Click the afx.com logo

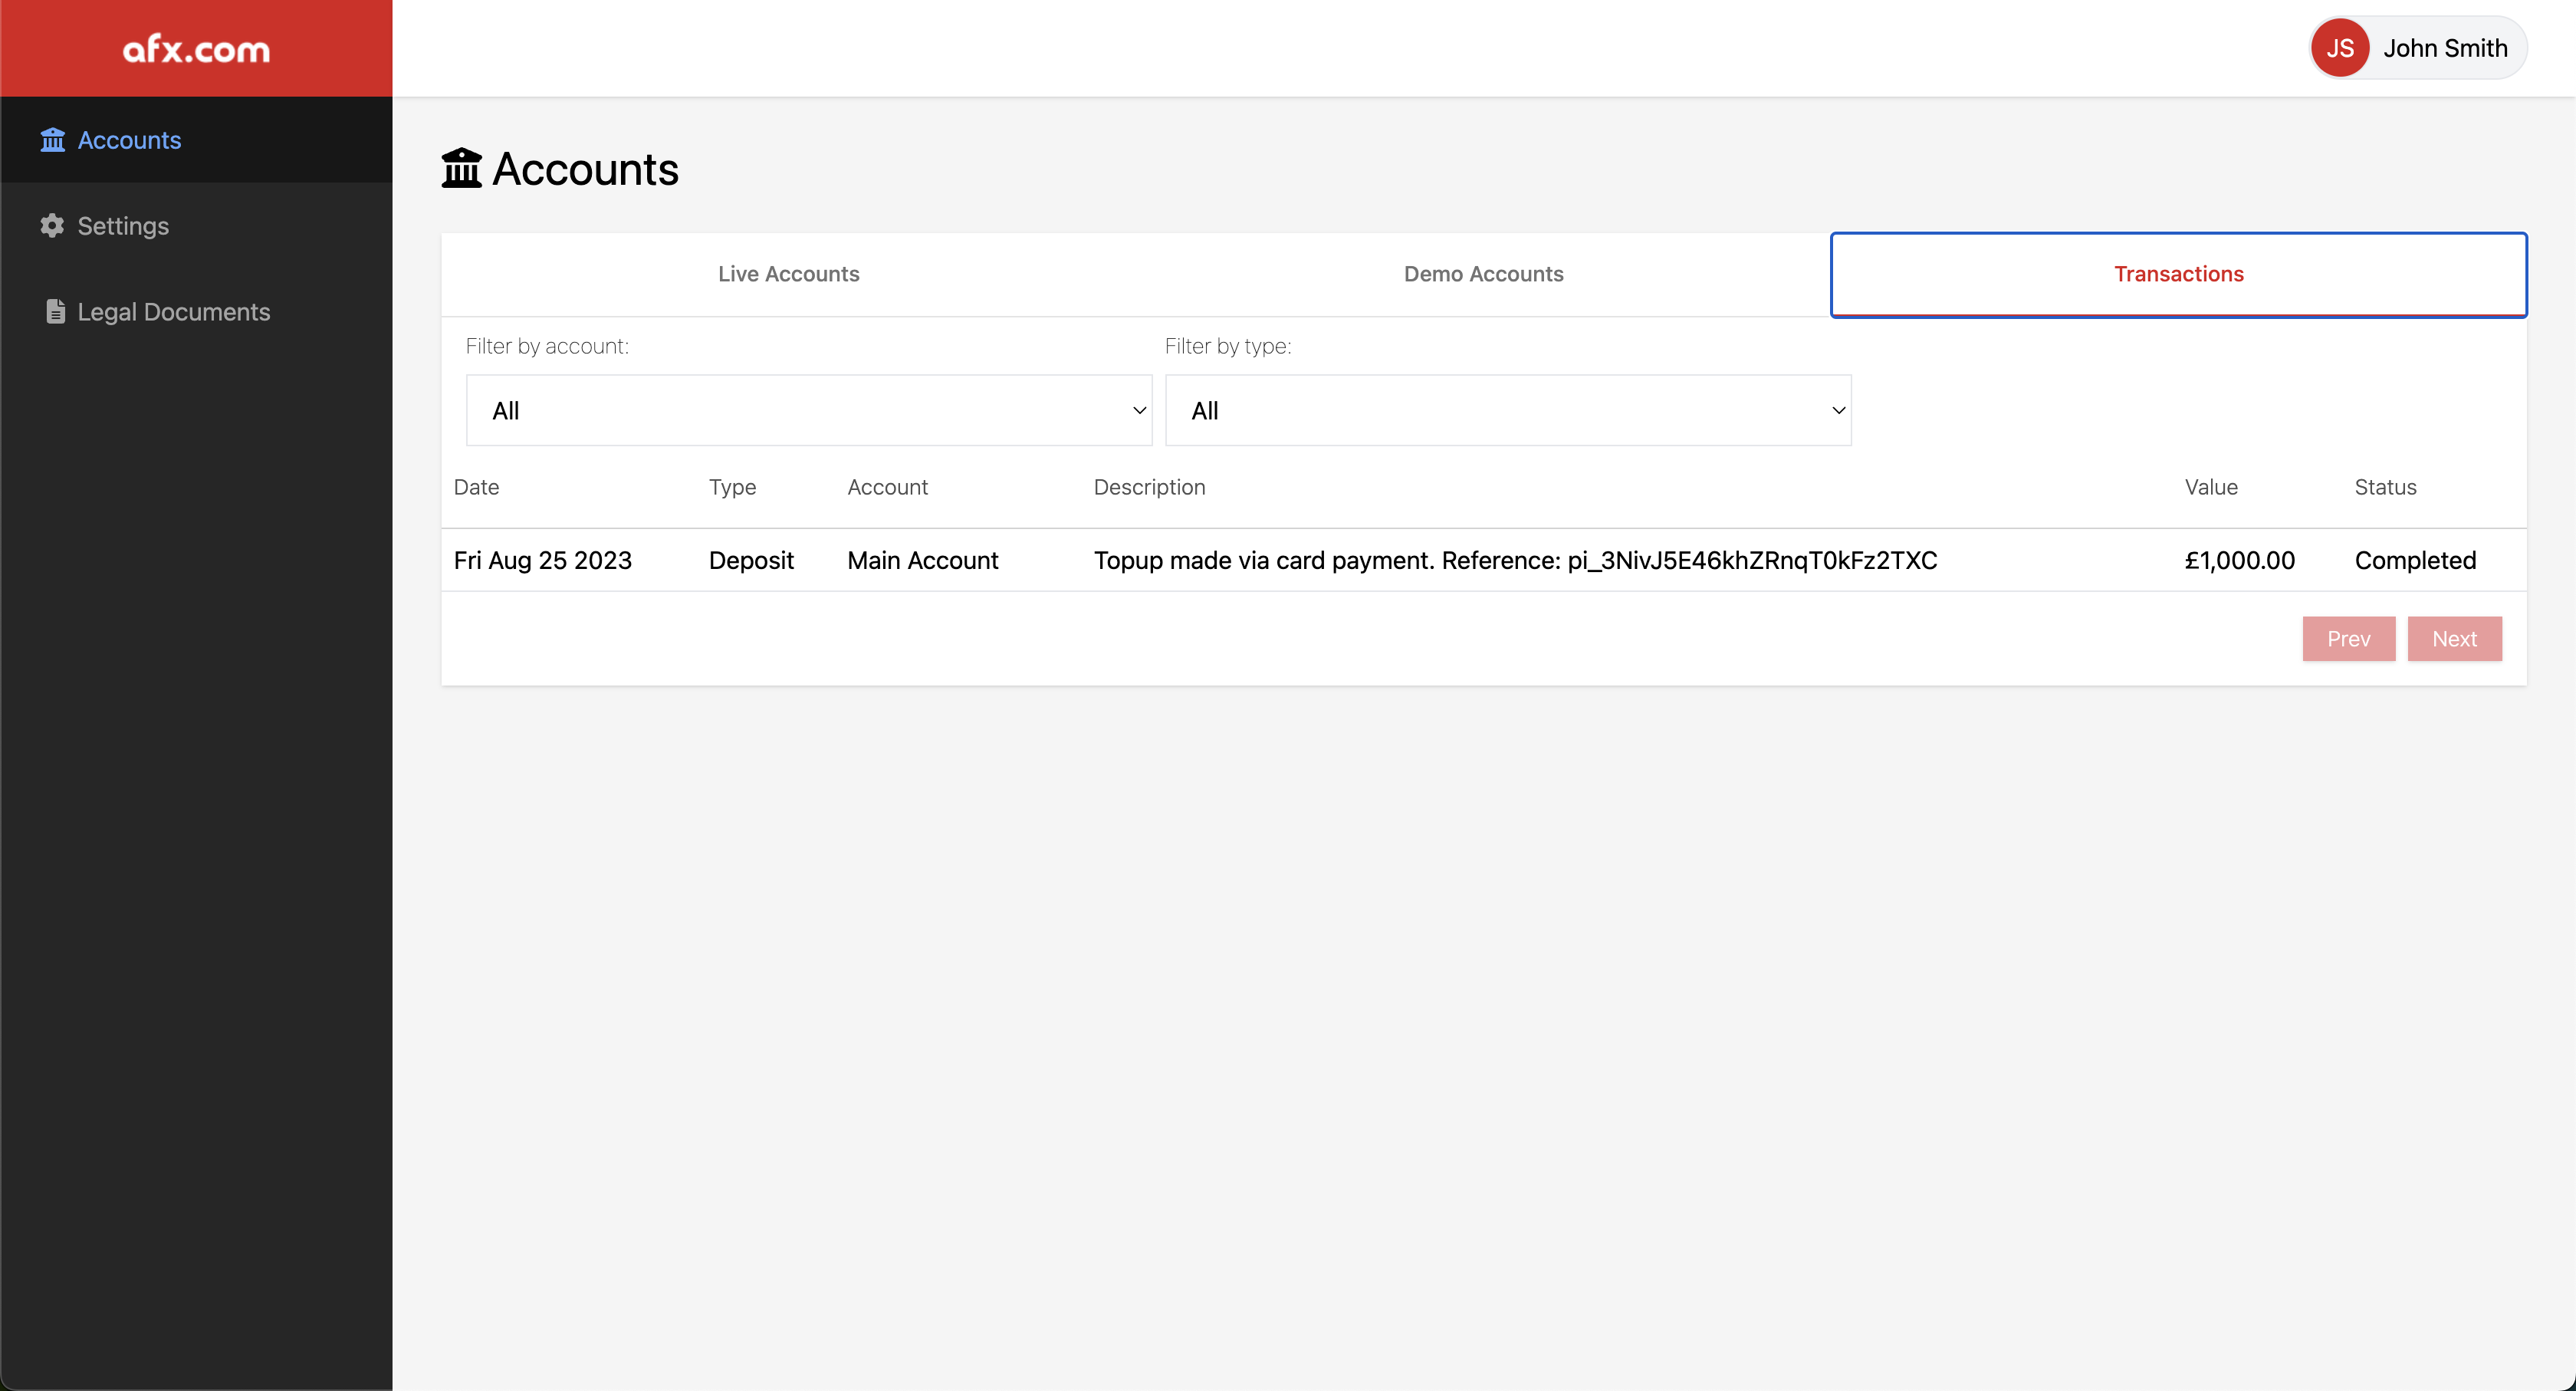[x=195, y=47]
